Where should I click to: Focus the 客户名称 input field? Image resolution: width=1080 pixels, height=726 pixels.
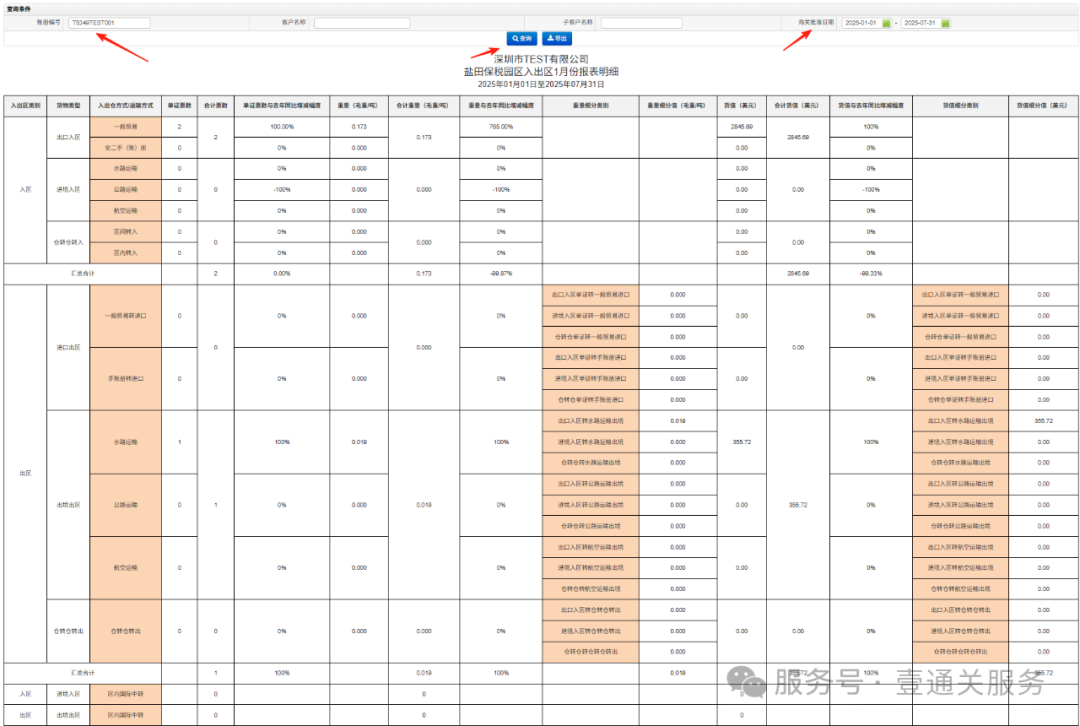click(361, 22)
